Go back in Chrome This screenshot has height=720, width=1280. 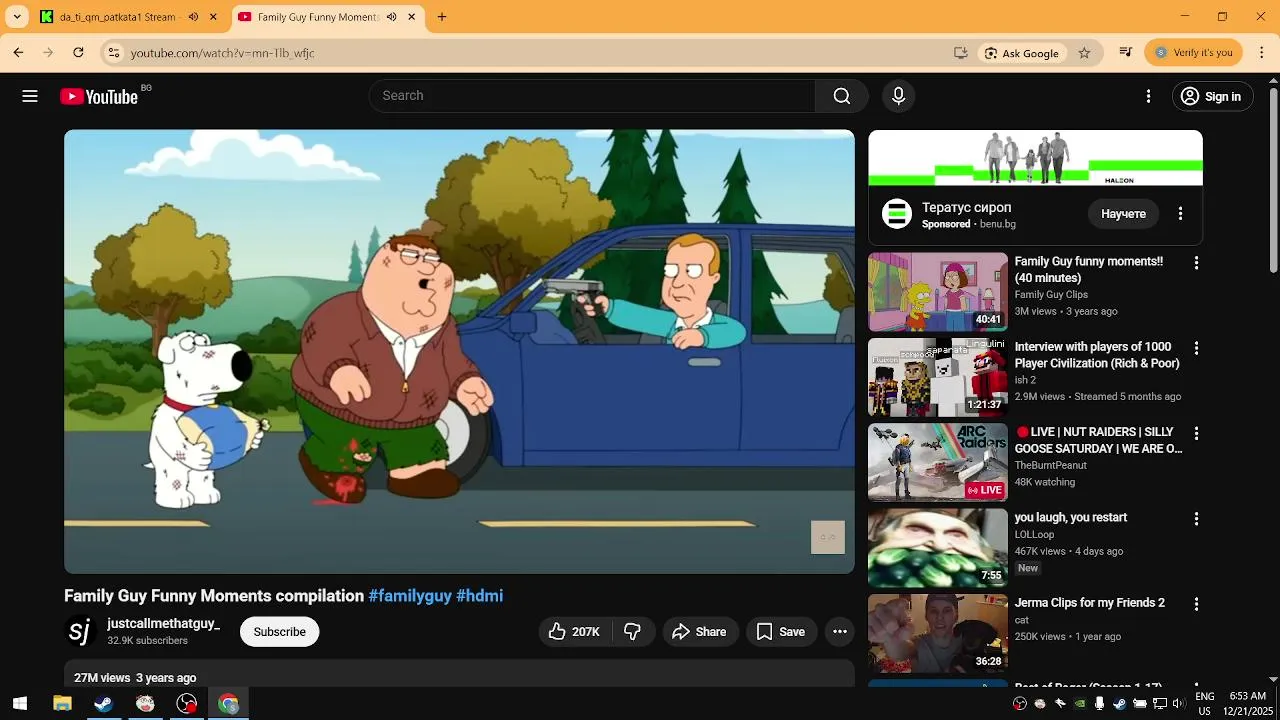coord(18,53)
